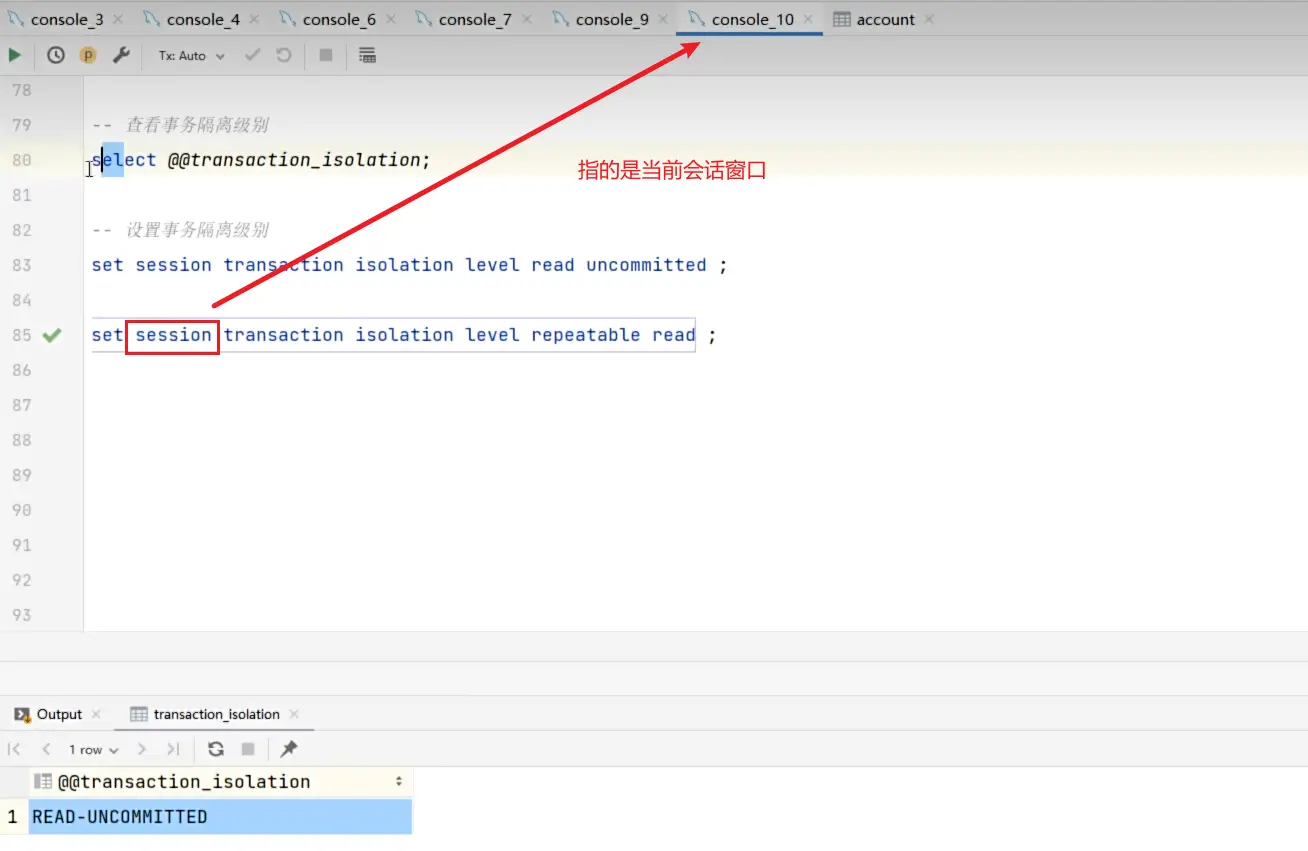This screenshot has height=851, width=1308.
Task: Click line number 90 in gutter
Action: click(21, 510)
